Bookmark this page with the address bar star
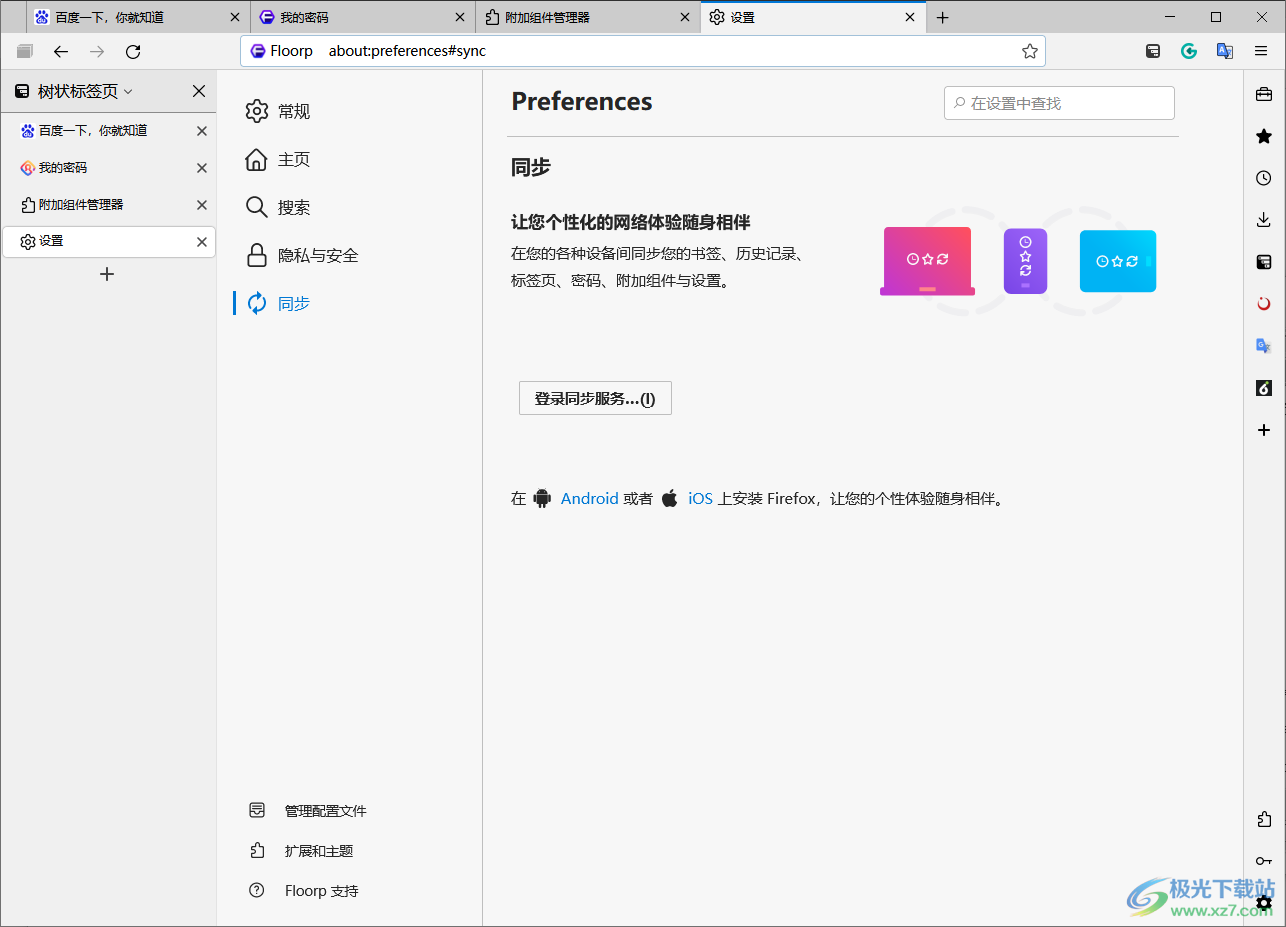This screenshot has width=1286, height=927. coord(1030,50)
